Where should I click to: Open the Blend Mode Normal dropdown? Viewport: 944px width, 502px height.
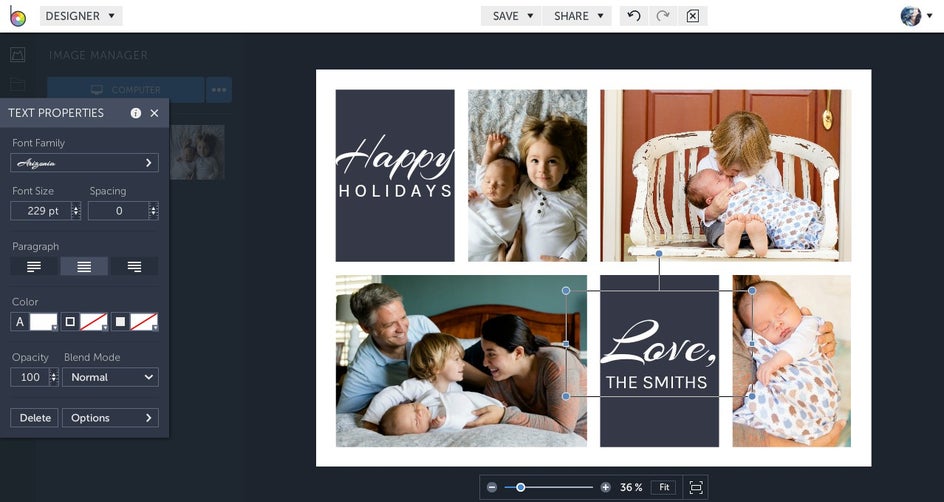[110, 377]
